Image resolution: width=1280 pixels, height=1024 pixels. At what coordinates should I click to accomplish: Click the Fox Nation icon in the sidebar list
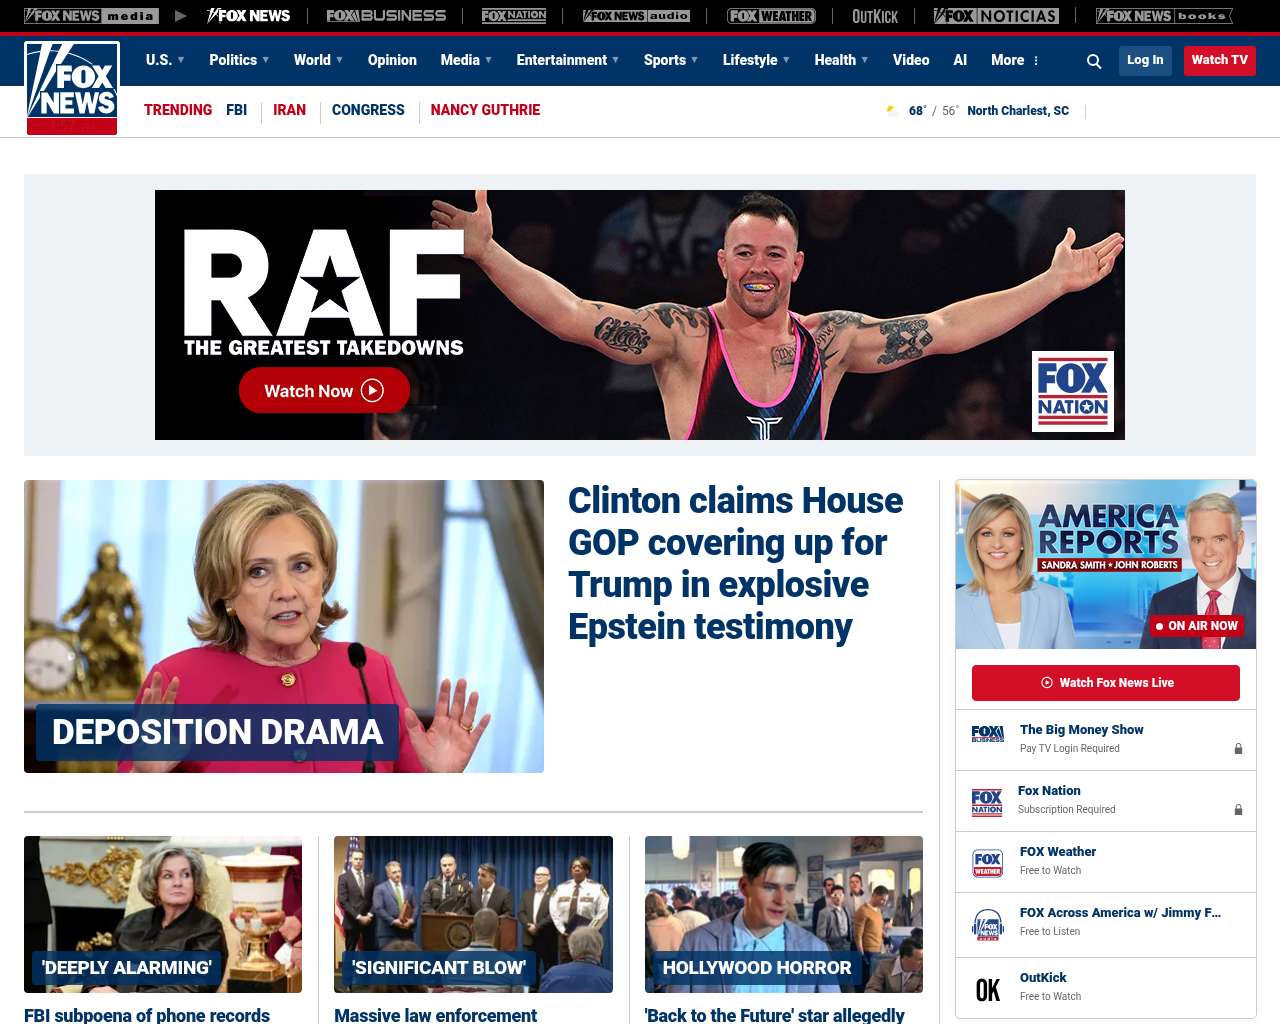tap(987, 802)
